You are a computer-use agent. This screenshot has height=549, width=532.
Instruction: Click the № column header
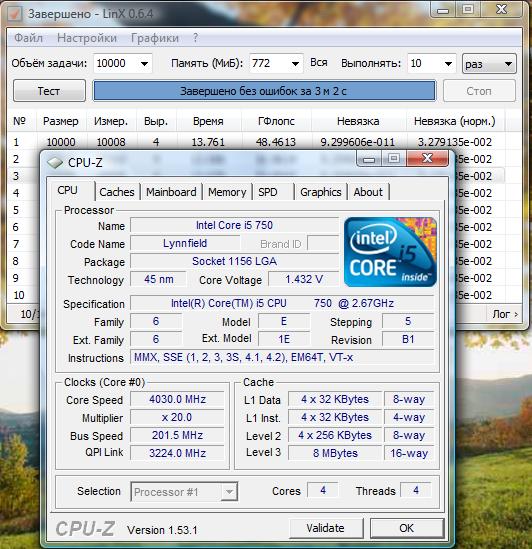(x=20, y=121)
